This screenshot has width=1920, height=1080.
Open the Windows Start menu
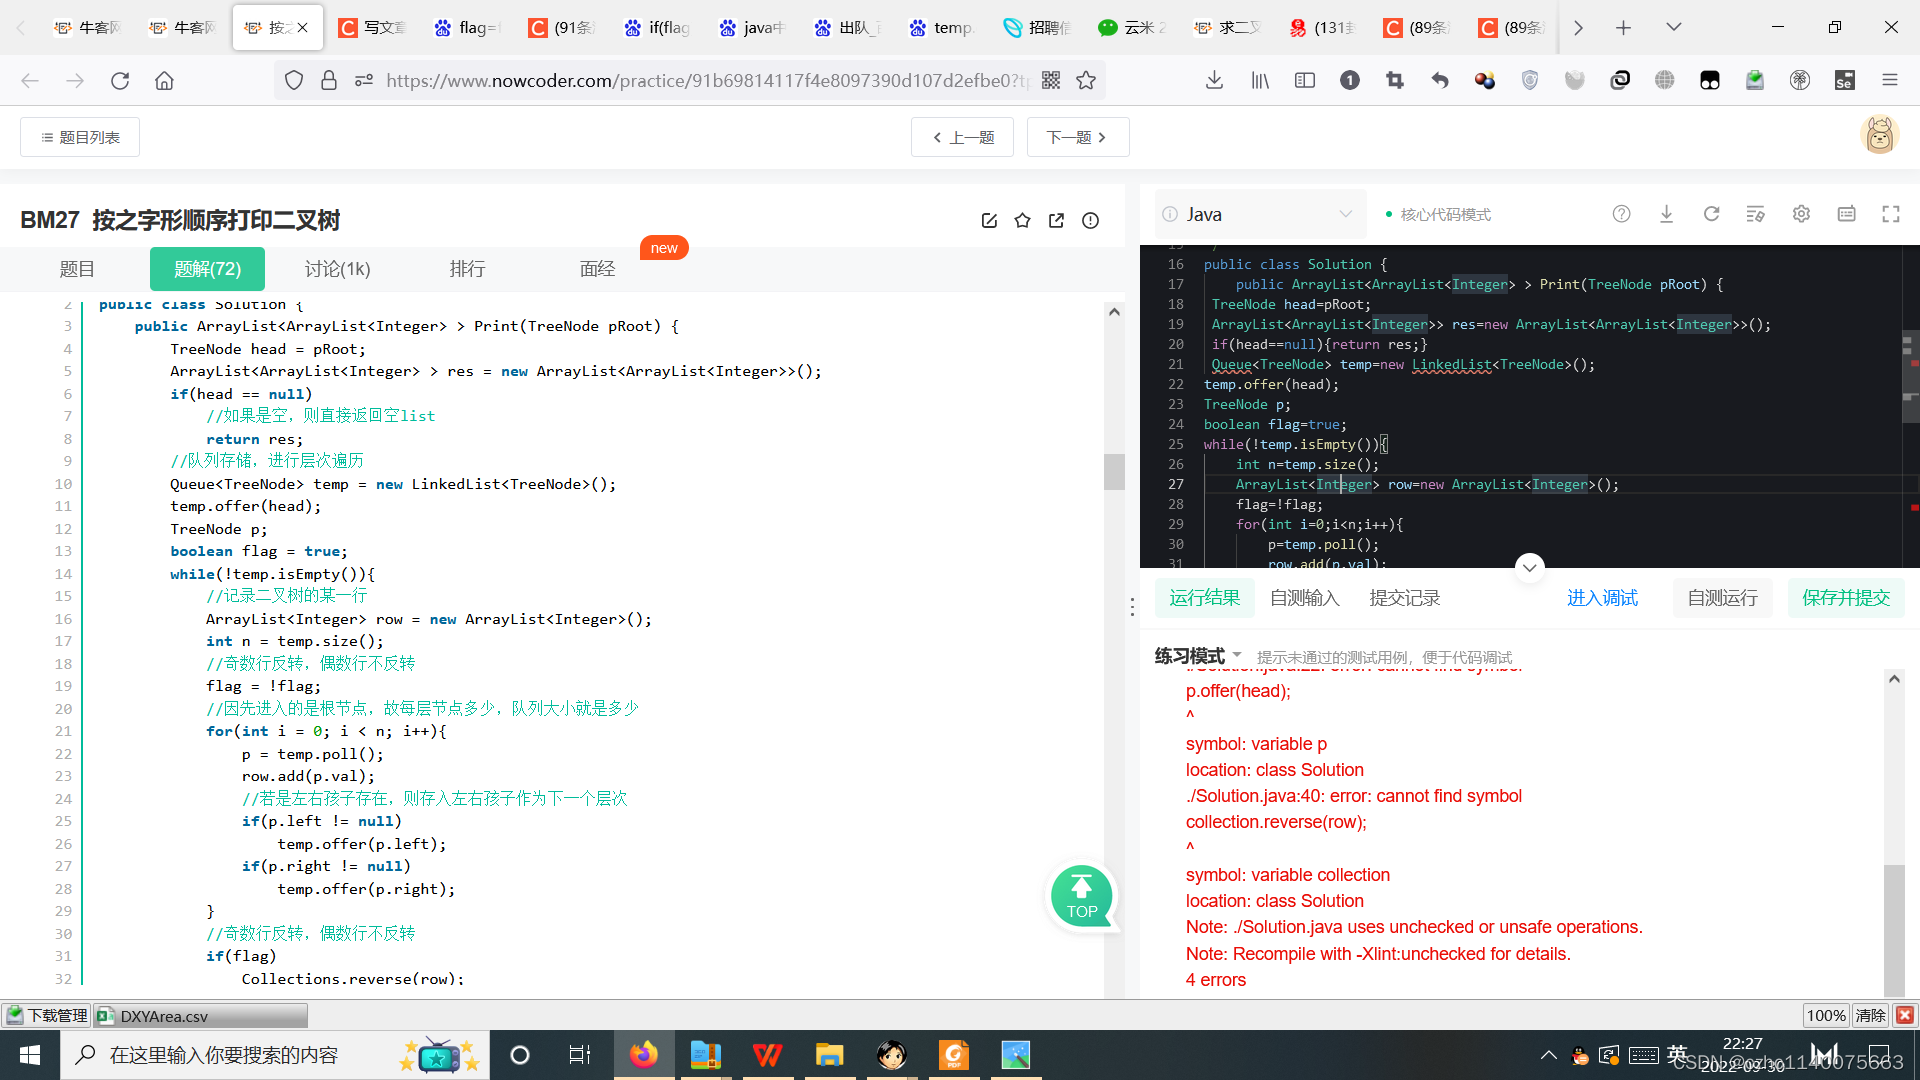(30, 1055)
